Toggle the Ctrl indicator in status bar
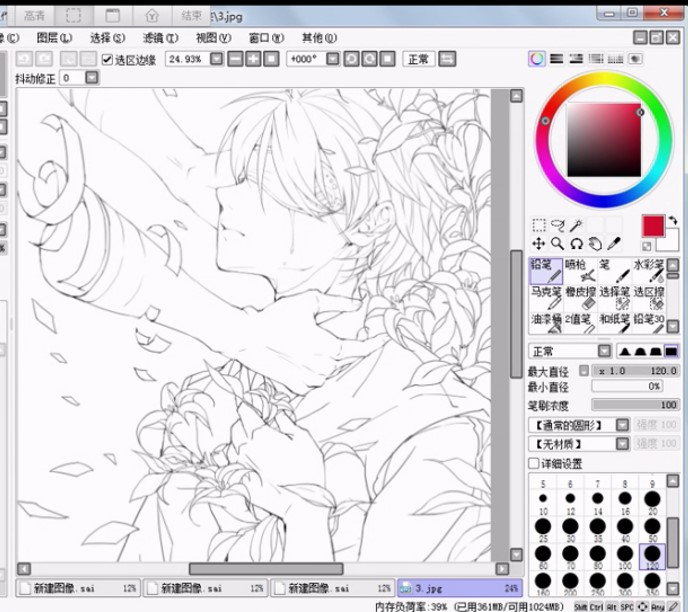Screen dimensions: 688x612 coord(596,607)
